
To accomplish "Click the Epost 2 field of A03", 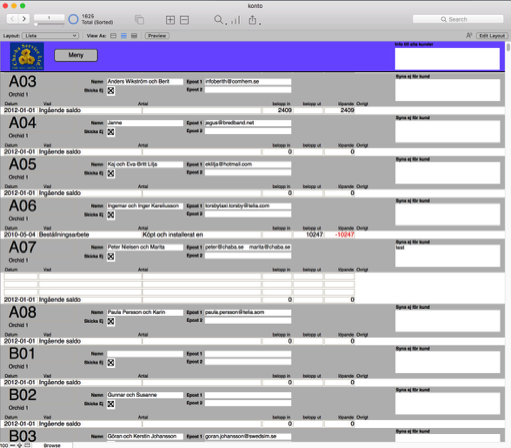I will 248,90.
